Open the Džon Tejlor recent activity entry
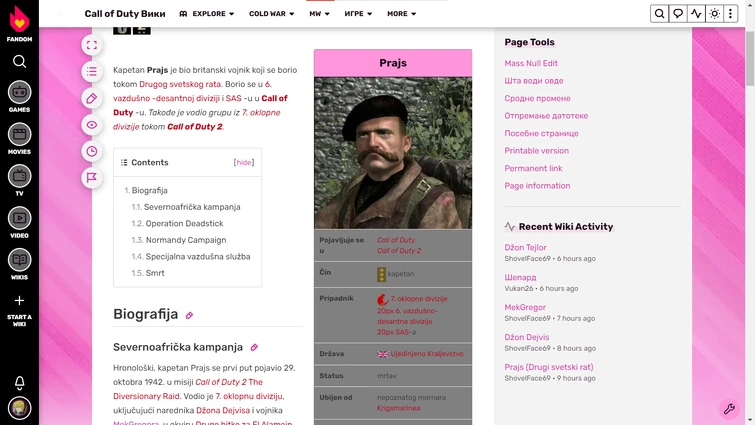The height and width of the screenshot is (425, 755). point(525,247)
